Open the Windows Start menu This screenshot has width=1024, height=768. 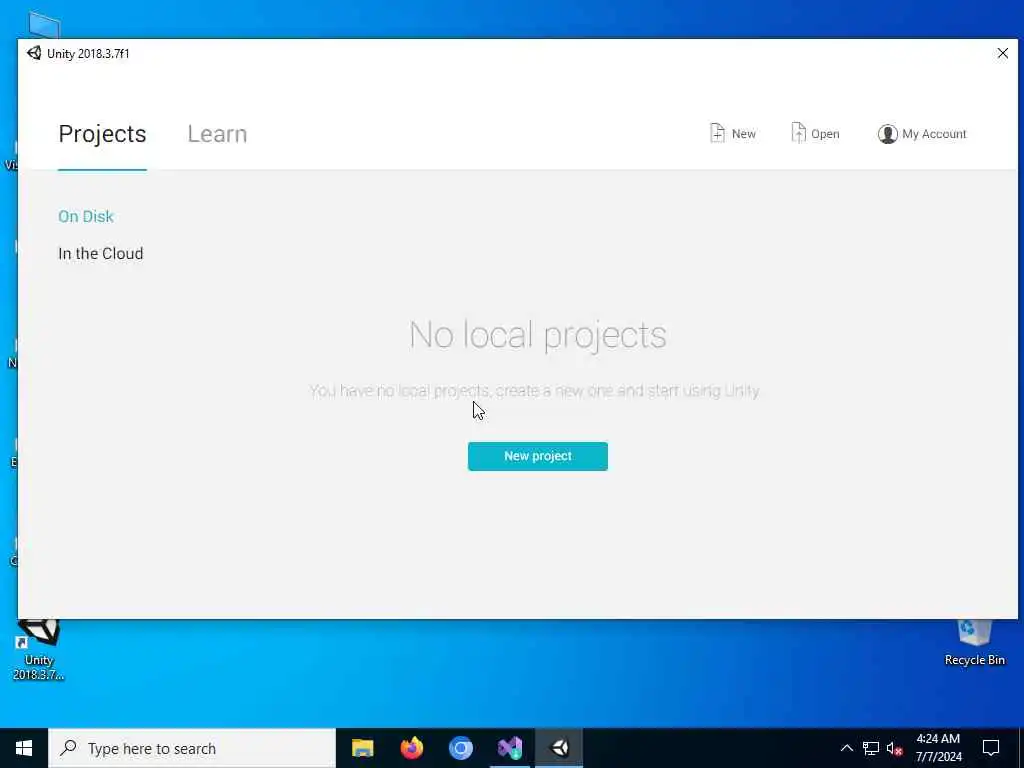[24, 748]
